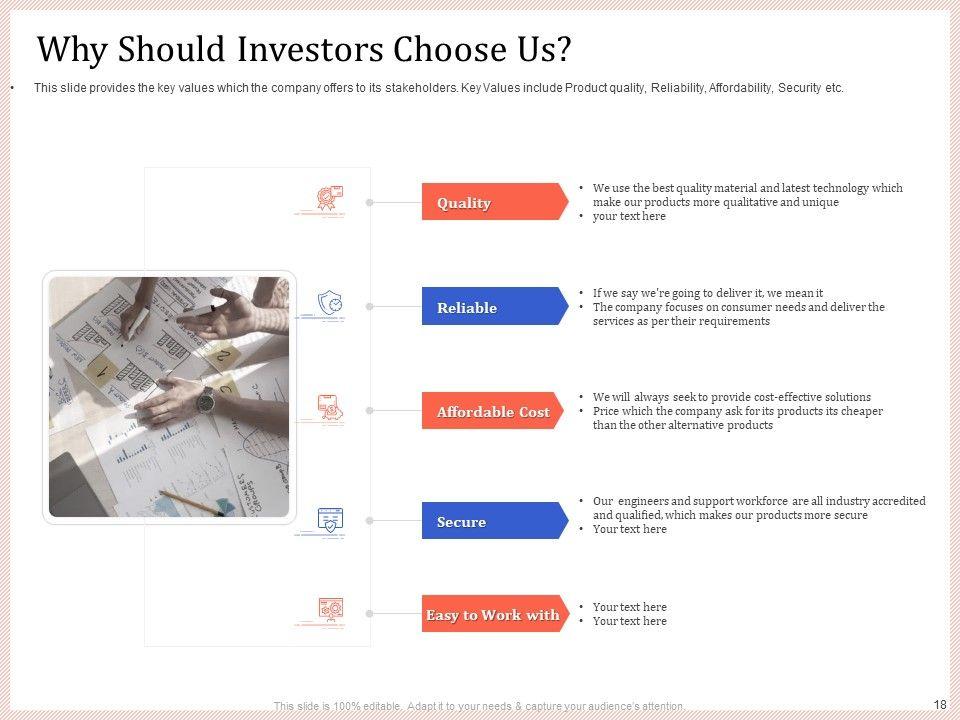Click the "industry accredited" engineers bullet text

(x=758, y=508)
